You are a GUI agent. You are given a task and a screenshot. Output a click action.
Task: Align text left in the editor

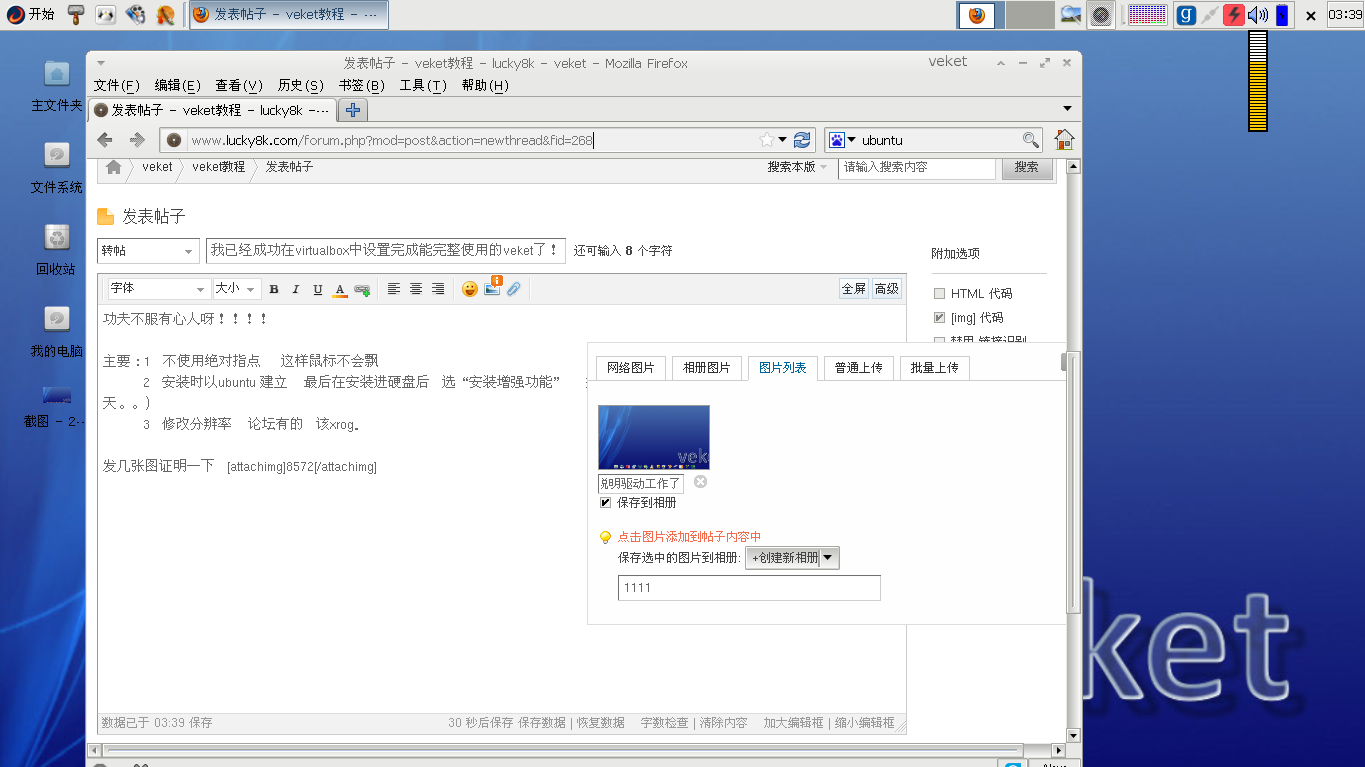394,289
